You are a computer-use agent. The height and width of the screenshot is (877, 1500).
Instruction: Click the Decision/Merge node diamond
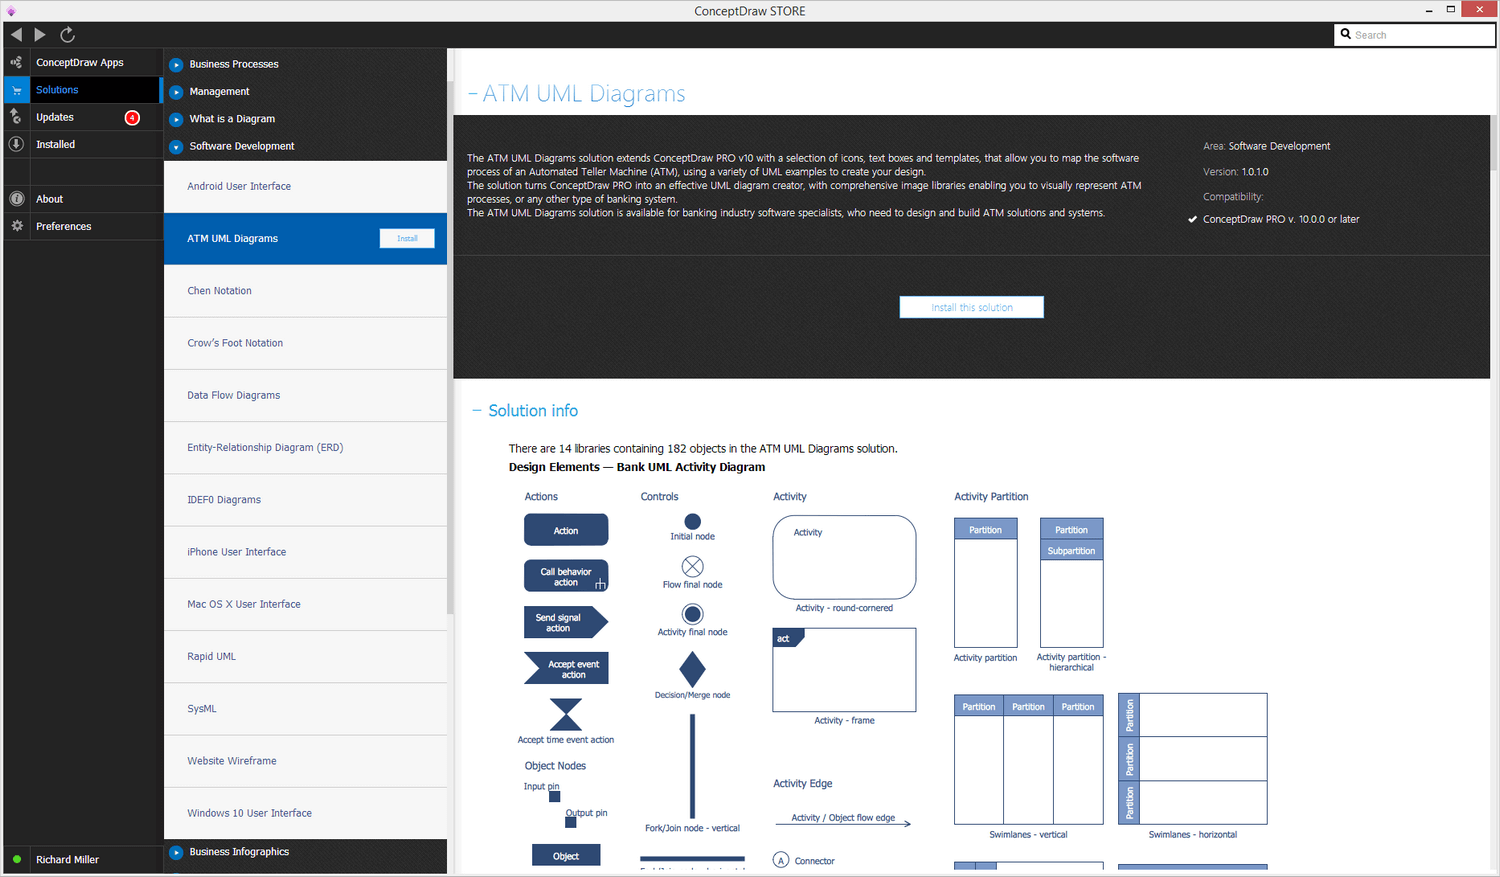[692, 669]
